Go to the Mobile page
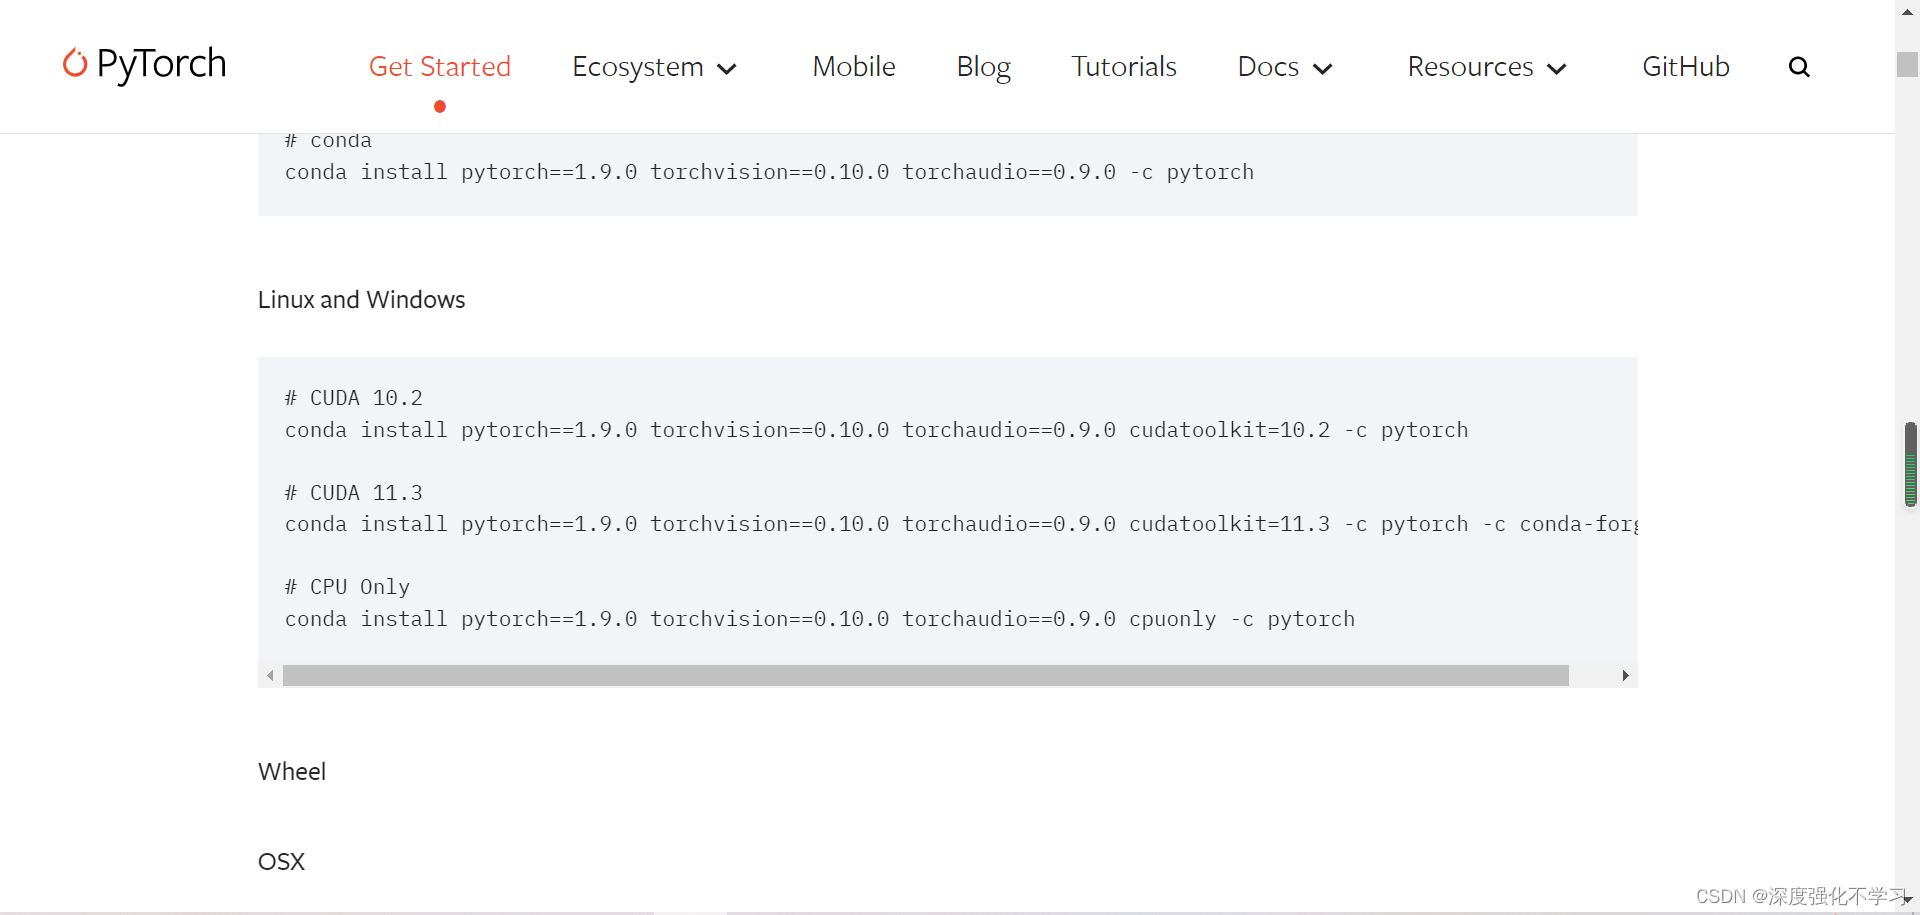The height and width of the screenshot is (915, 1920). 854,66
